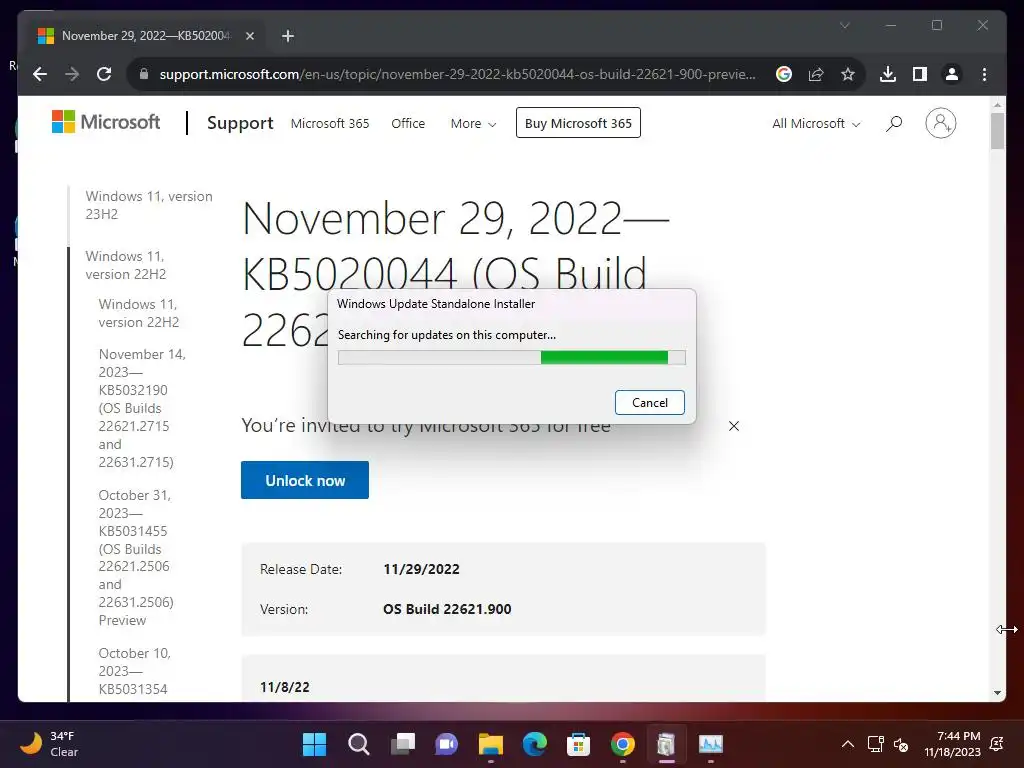Open the performance monitor app on the taskbar
Screen dimensions: 1024x768
[x=711, y=744]
